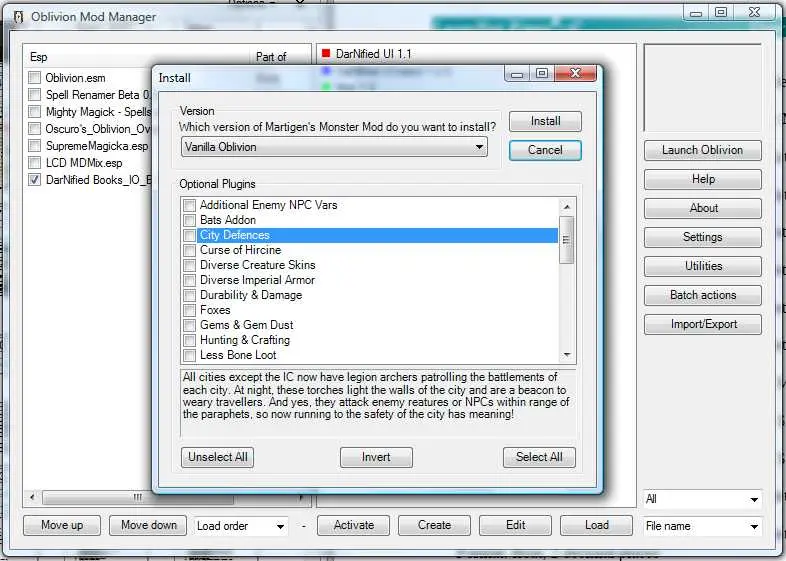Enable the Less Bone Loot checkbox
The width and height of the screenshot is (786, 561).
click(189, 355)
